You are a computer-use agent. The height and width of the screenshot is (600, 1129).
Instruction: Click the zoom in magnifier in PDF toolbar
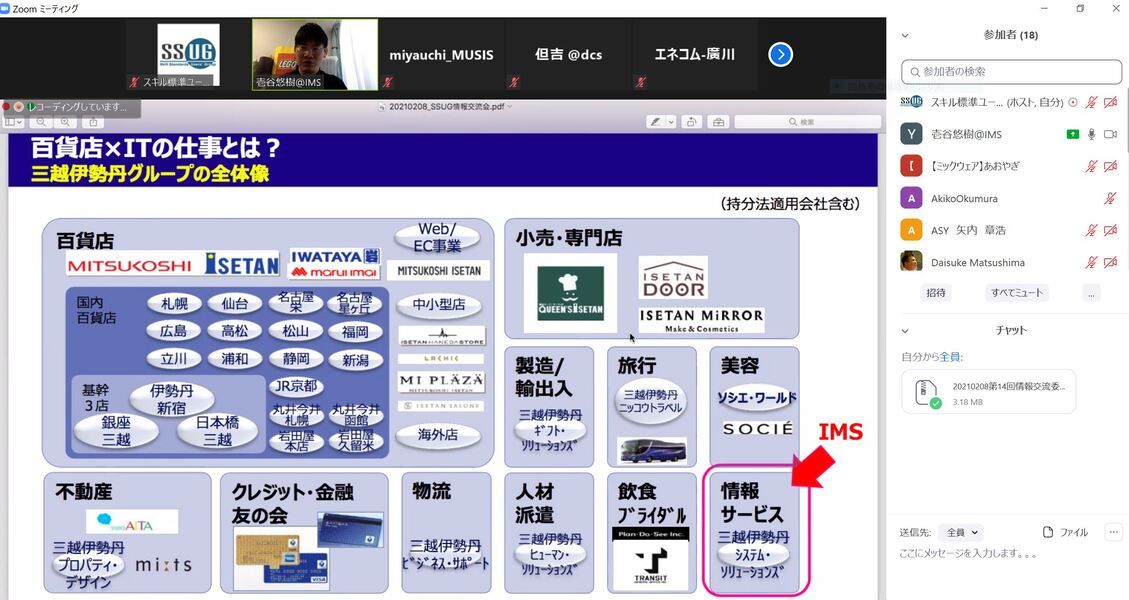[x=66, y=122]
